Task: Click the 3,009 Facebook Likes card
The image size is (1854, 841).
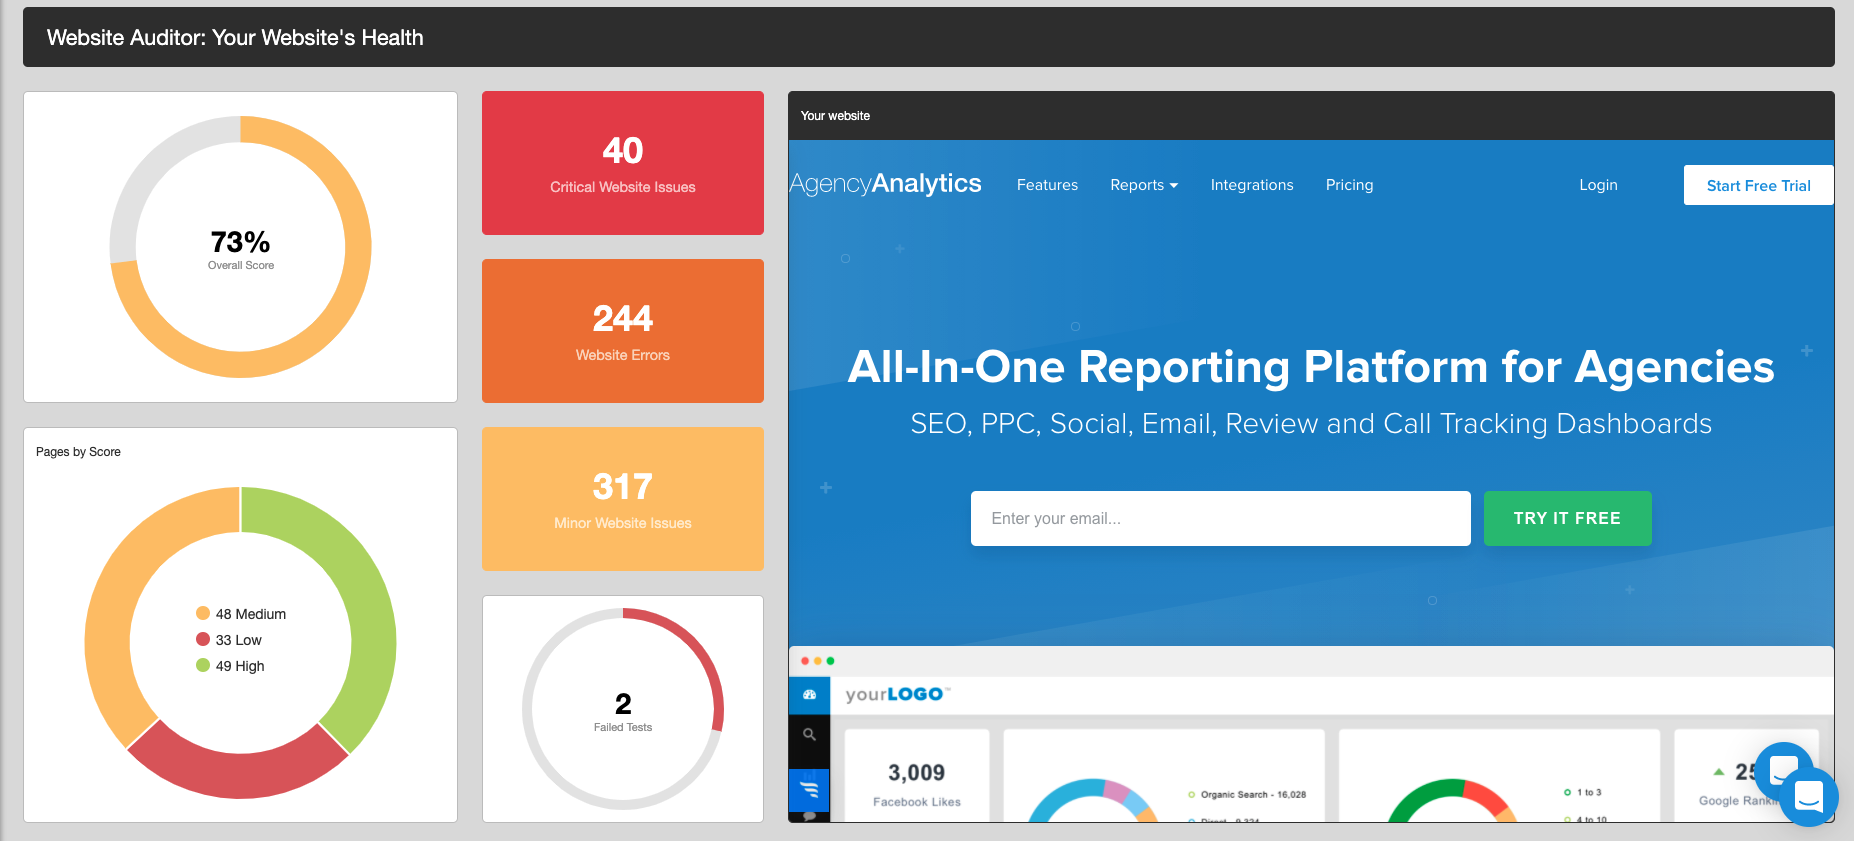Action: (x=917, y=776)
